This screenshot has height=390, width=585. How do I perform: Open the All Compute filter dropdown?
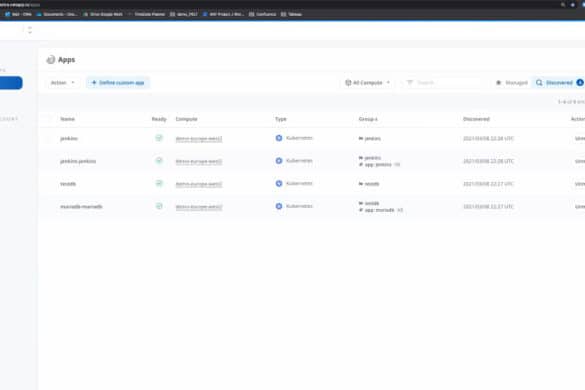pyautogui.click(x=367, y=82)
